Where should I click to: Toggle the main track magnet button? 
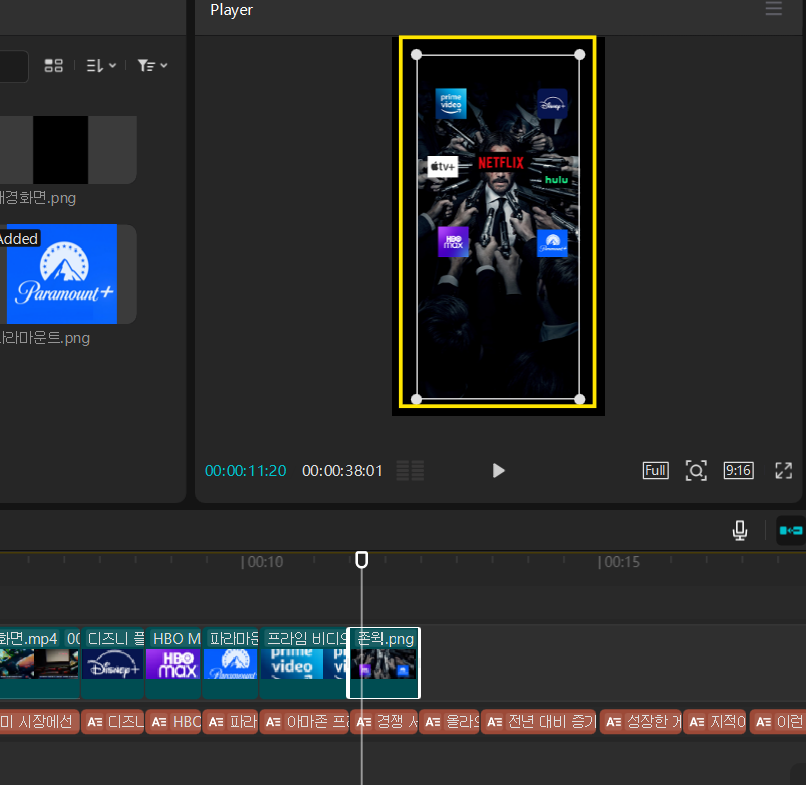tap(791, 531)
